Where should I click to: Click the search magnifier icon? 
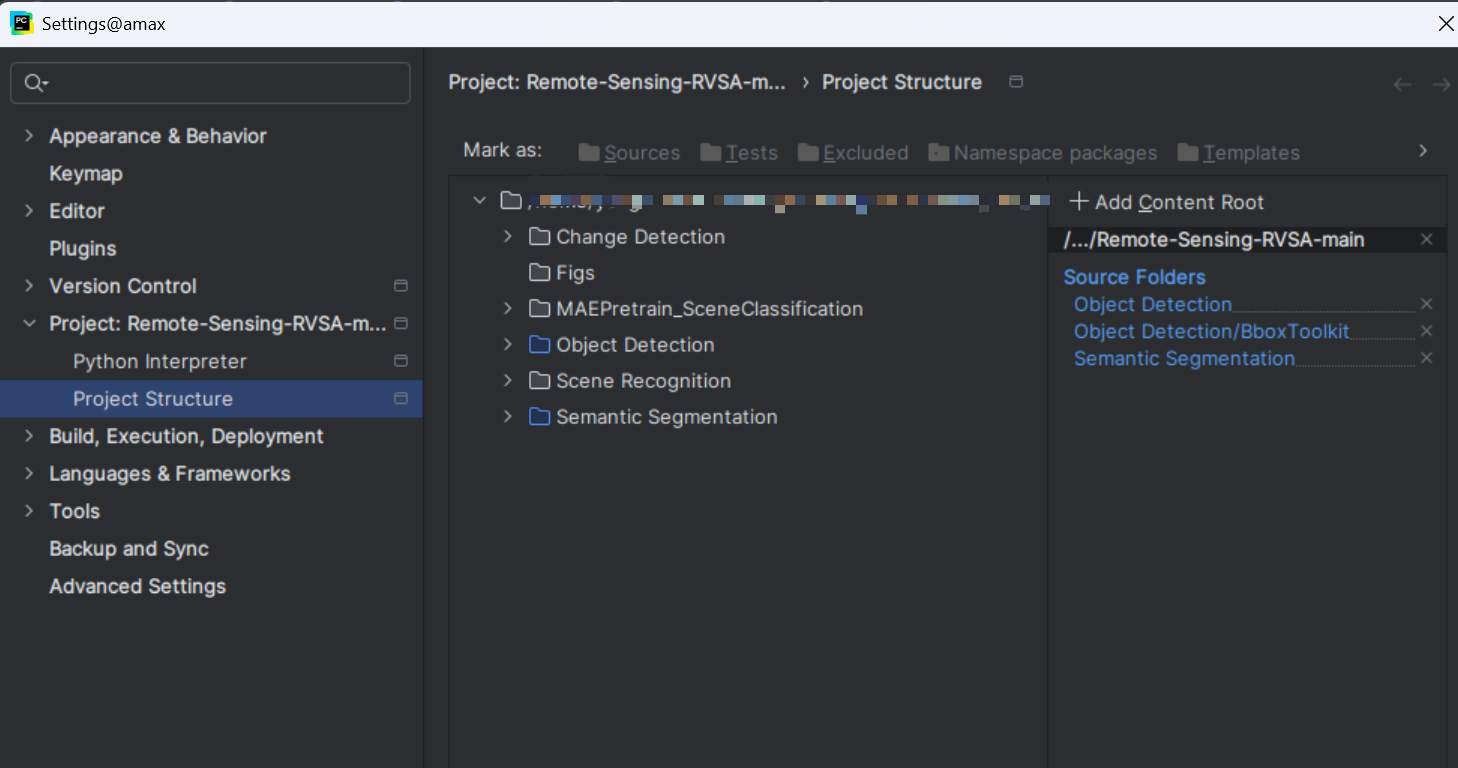pos(35,83)
